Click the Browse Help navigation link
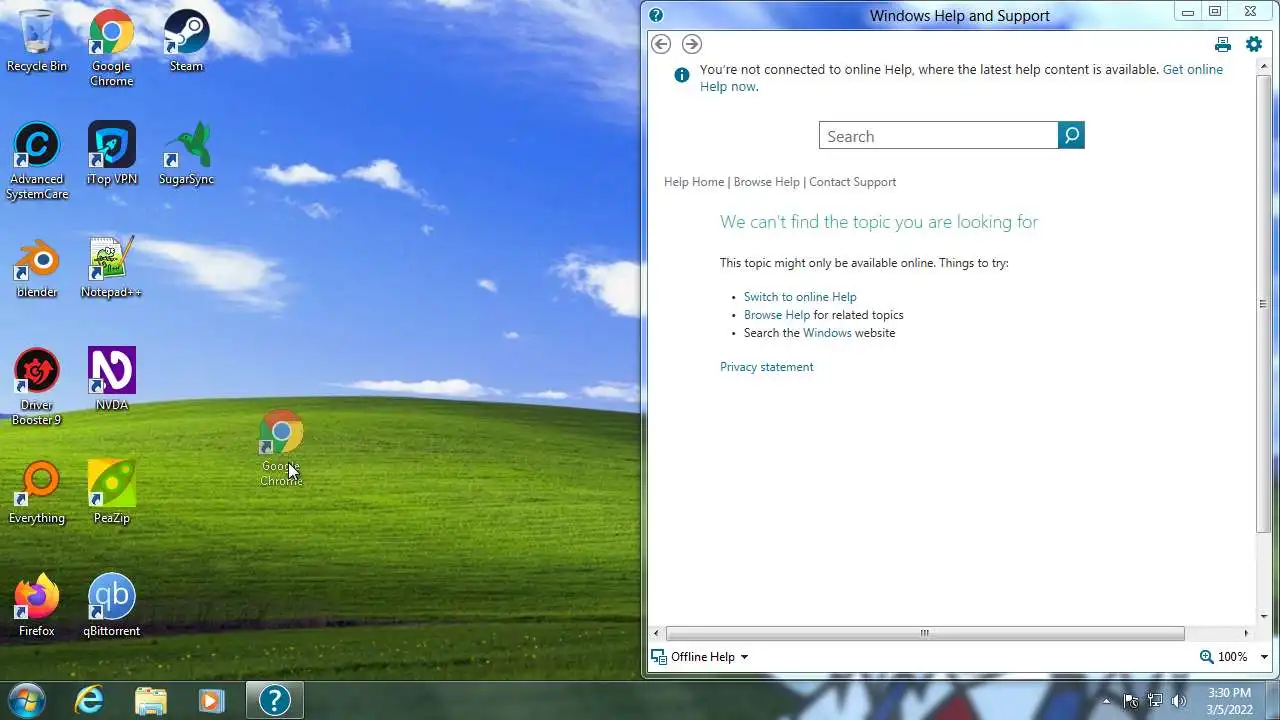The height and width of the screenshot is (720, 1280). [767, 182]
